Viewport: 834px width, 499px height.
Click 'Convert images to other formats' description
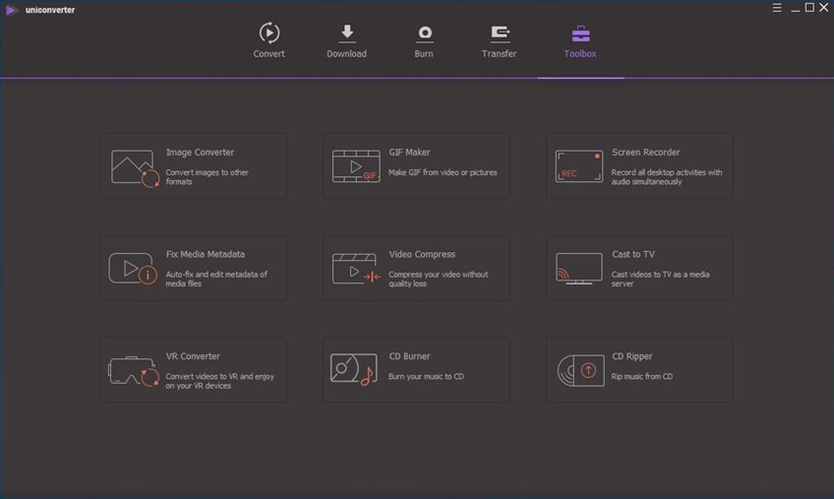[x=207, y=177]
